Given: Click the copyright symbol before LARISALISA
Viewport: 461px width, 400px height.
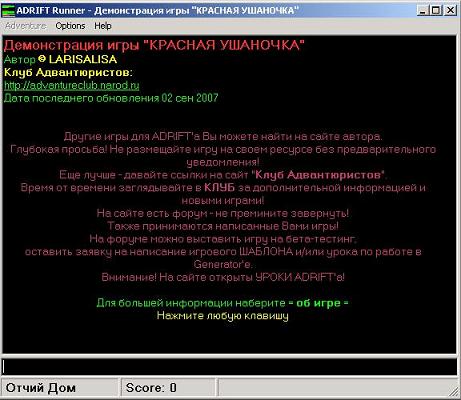Looking at the screenshot, I should pyautogui.click(x=42, y=59).
